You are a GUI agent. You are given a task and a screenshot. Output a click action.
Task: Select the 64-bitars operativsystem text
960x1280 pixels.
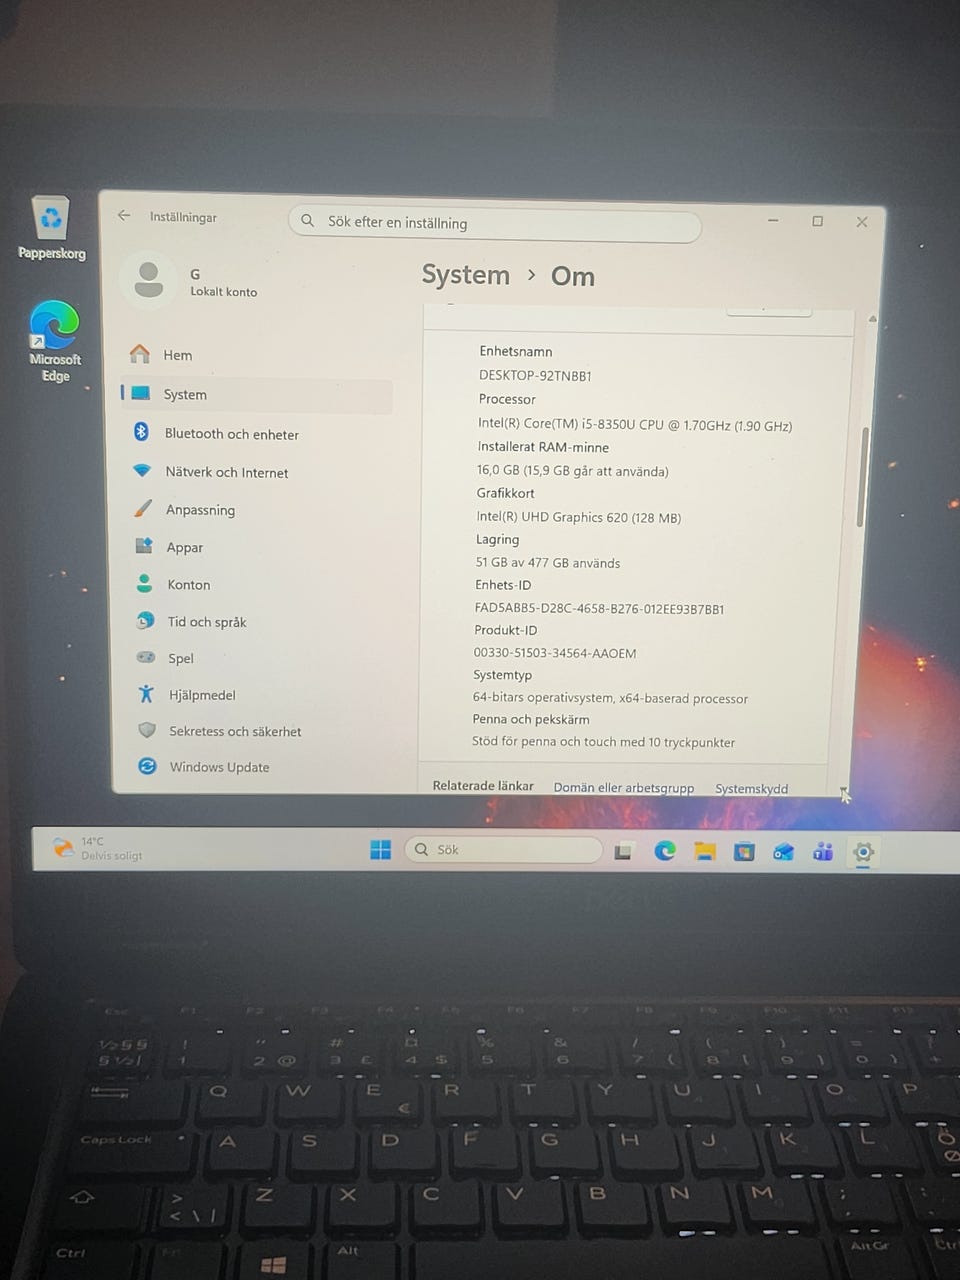[610, 698]
